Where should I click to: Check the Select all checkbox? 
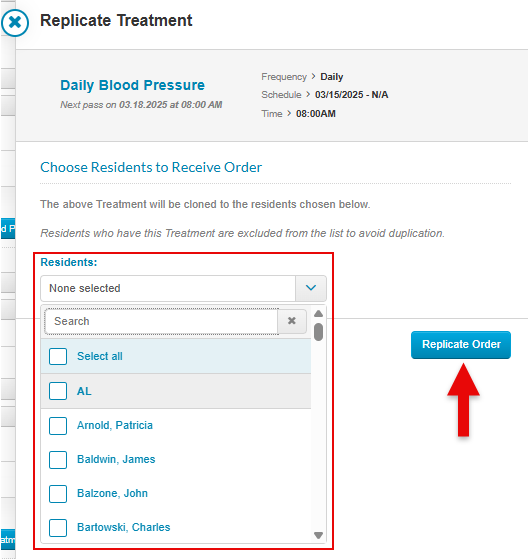(x=58, y=356)
